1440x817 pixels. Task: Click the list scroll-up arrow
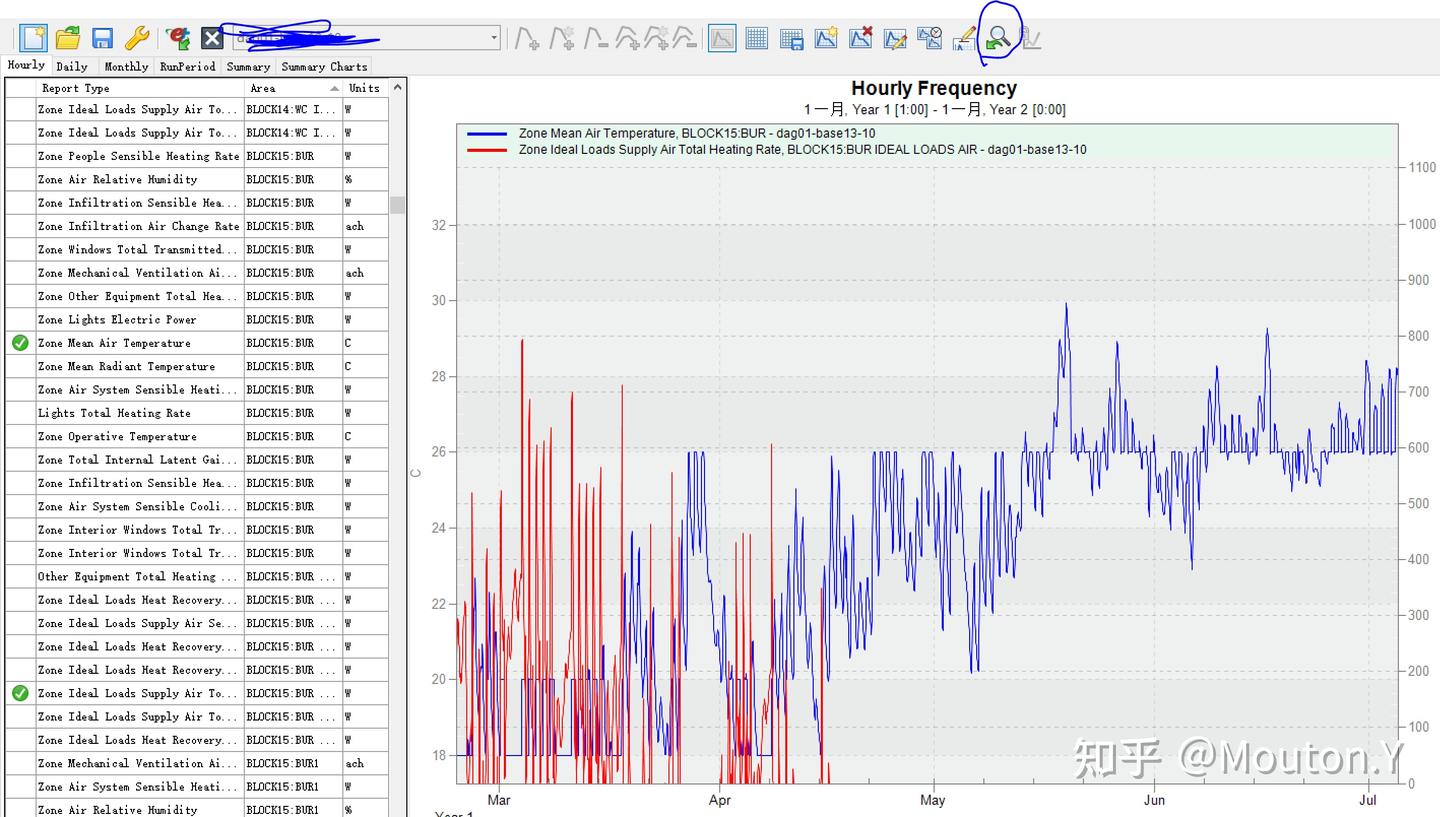(397, 88)
